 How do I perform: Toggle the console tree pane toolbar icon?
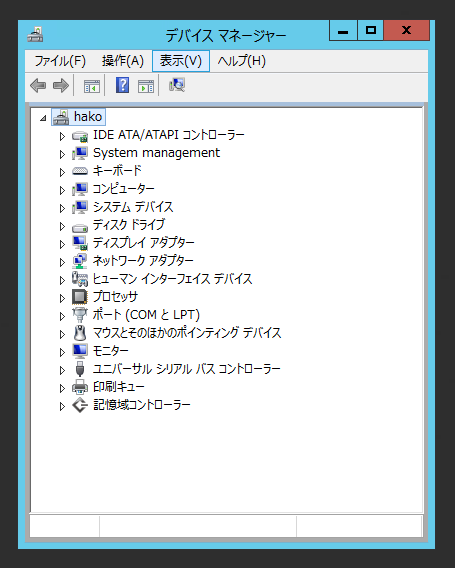pos(92,86)
